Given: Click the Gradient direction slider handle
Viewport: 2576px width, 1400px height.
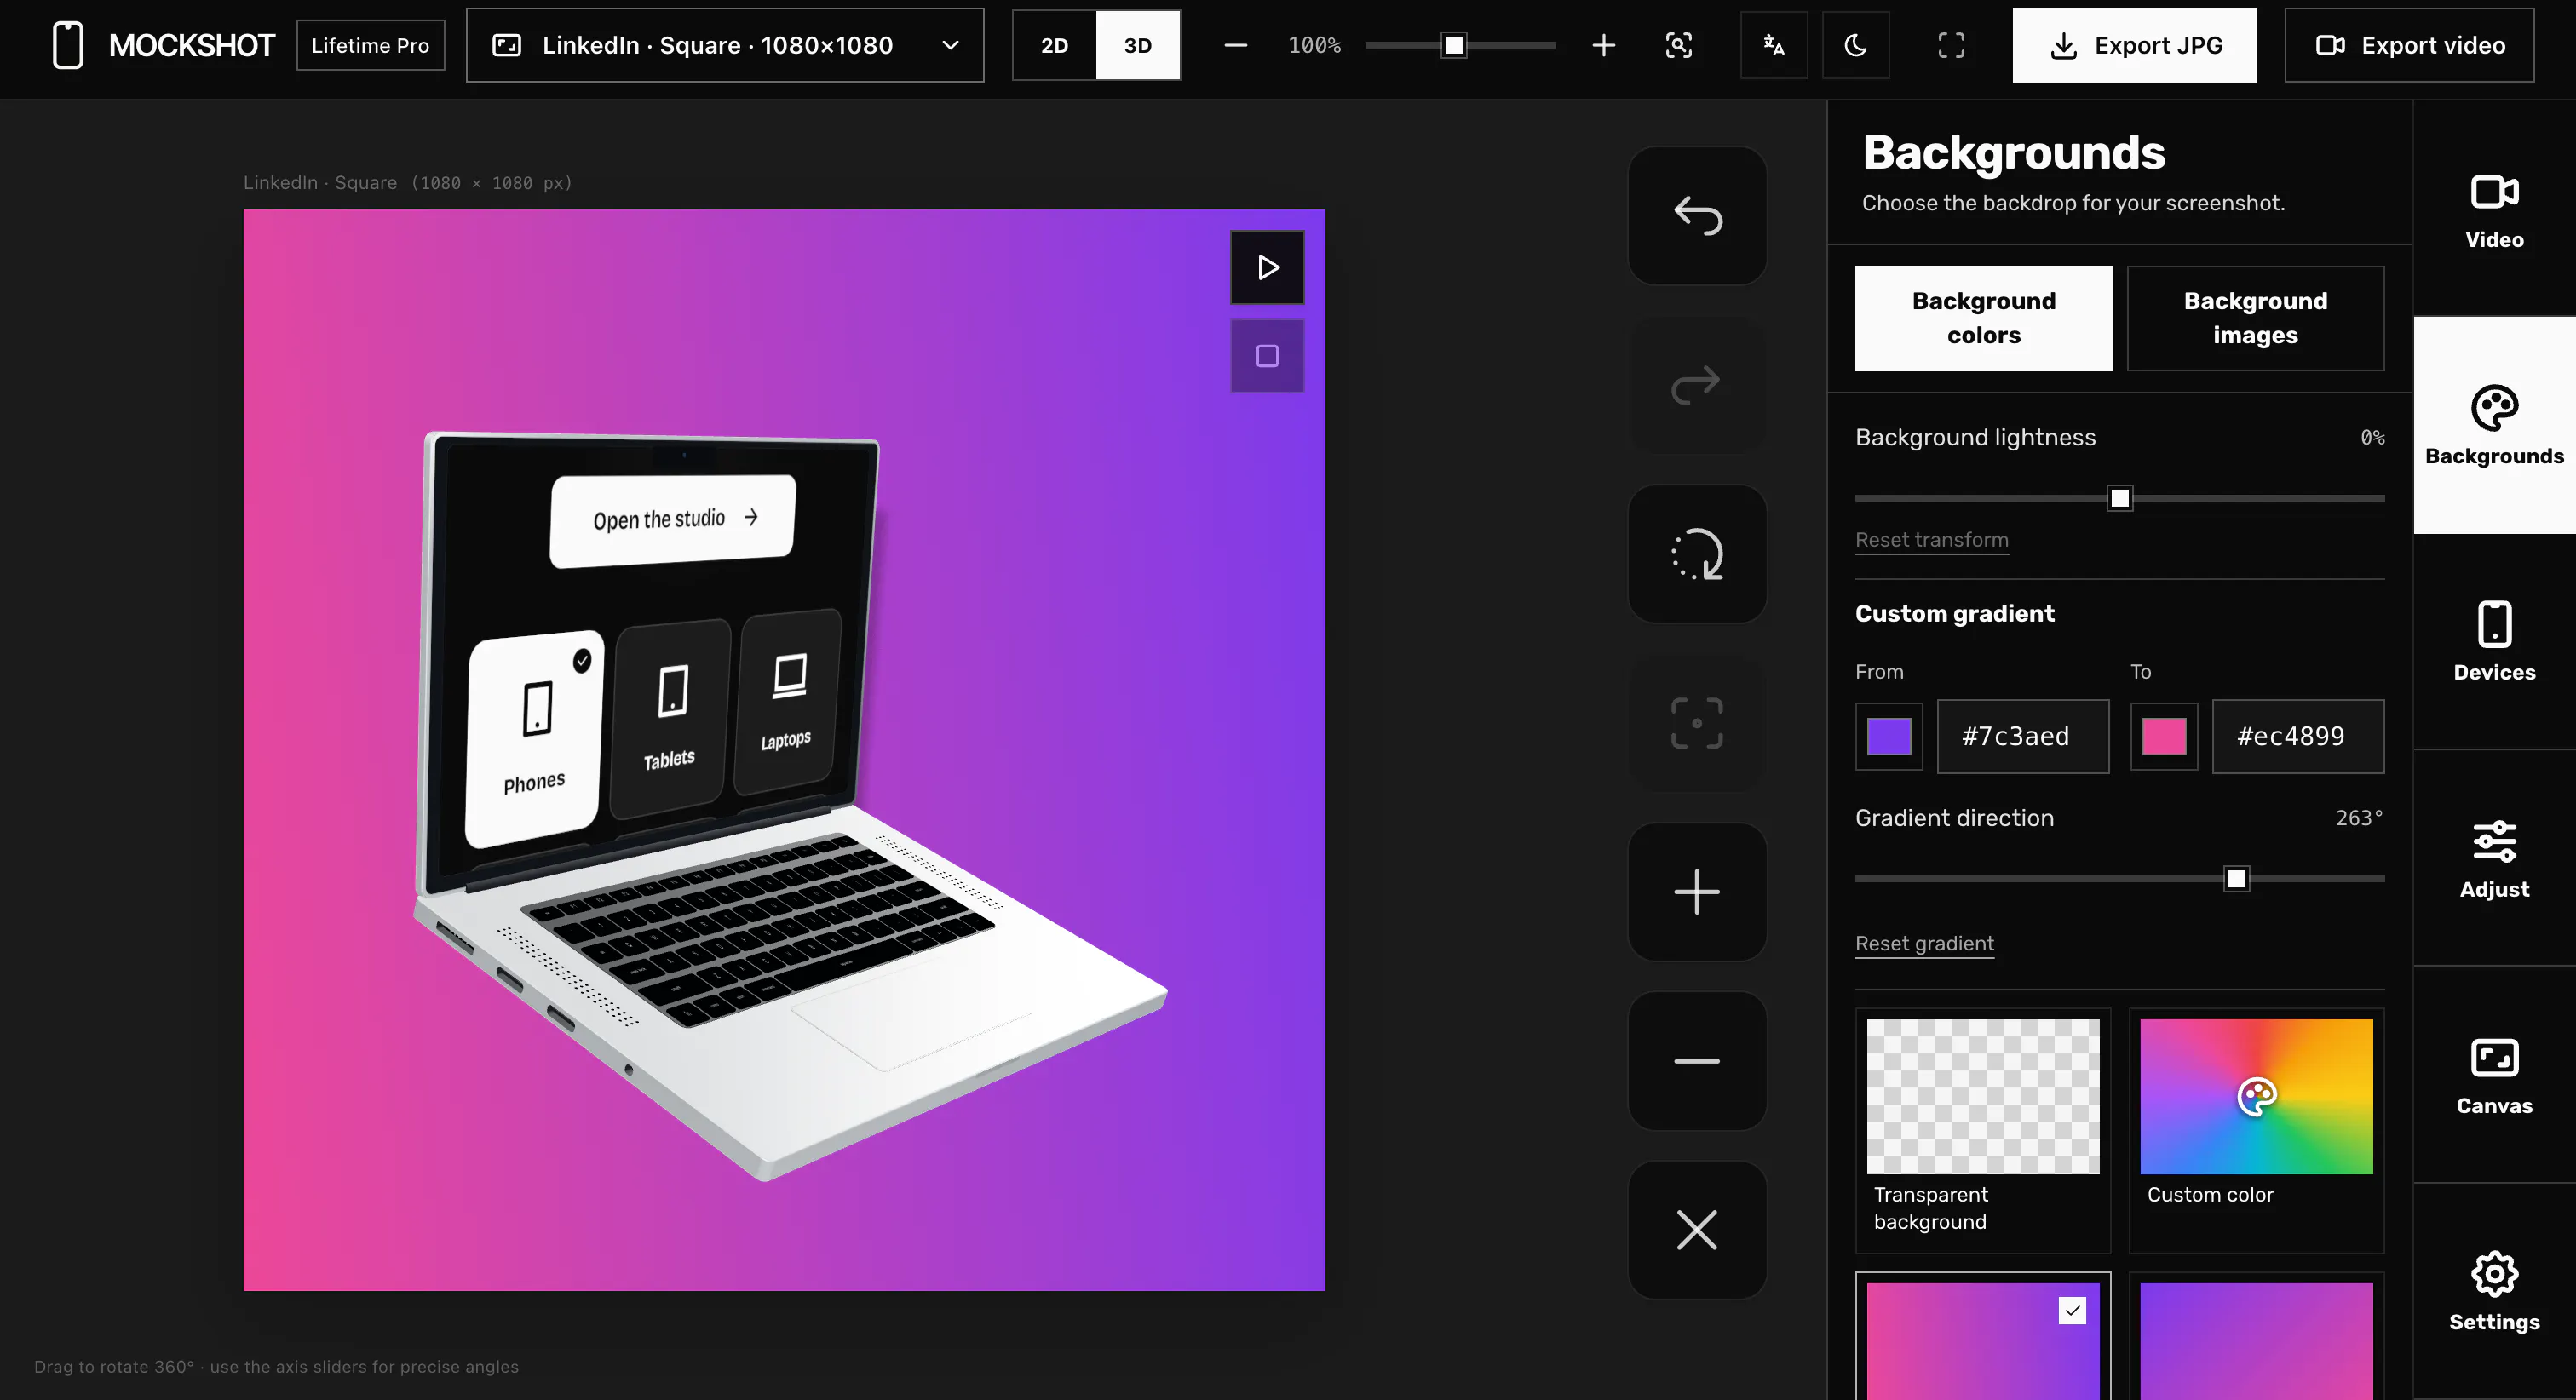Looking at the screenshot, I should pos(2236,879).
